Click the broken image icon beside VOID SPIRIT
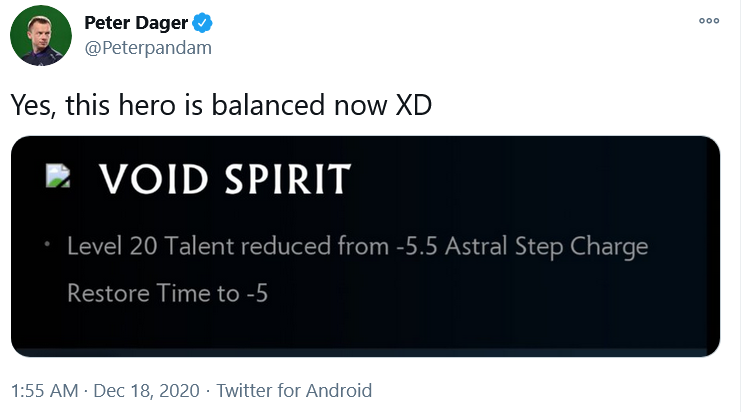This screenshot has height=412, width=747. [58, 175]
